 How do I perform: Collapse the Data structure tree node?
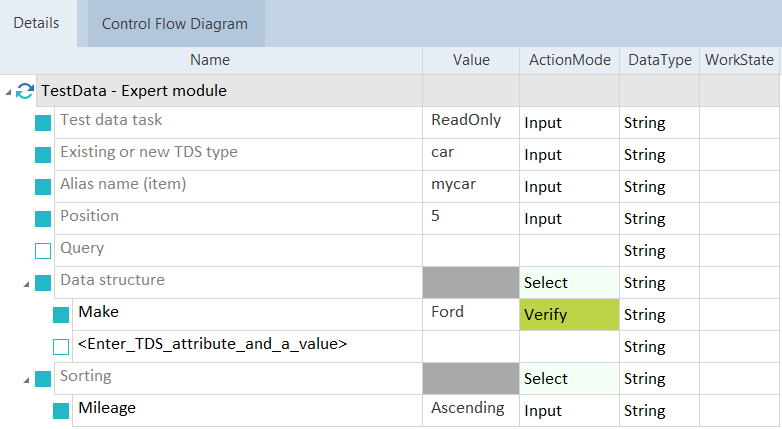(x=26, y=284)
